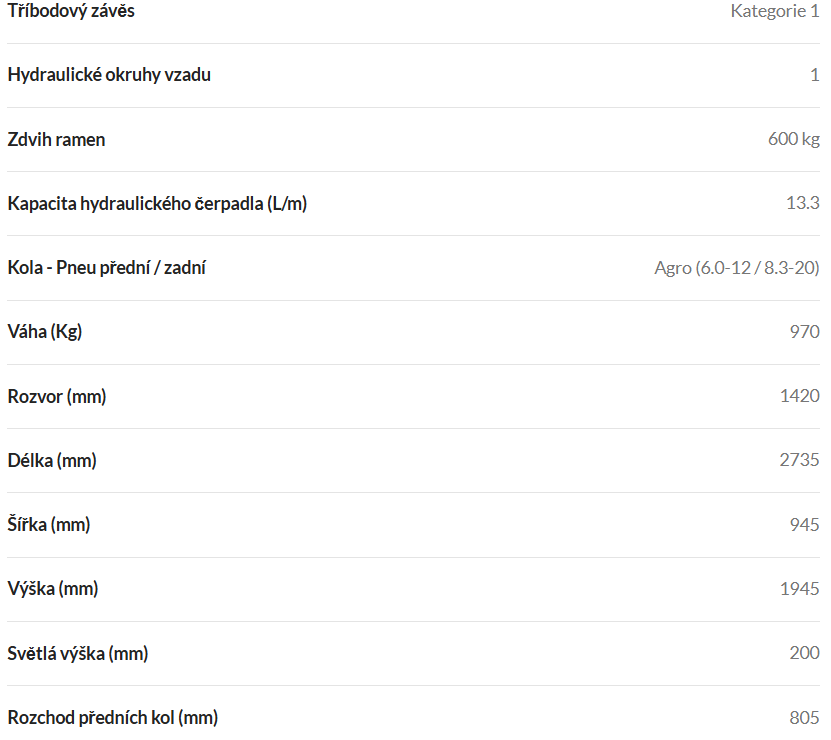Click the Délka (mm) label

(x=52, y=461)
